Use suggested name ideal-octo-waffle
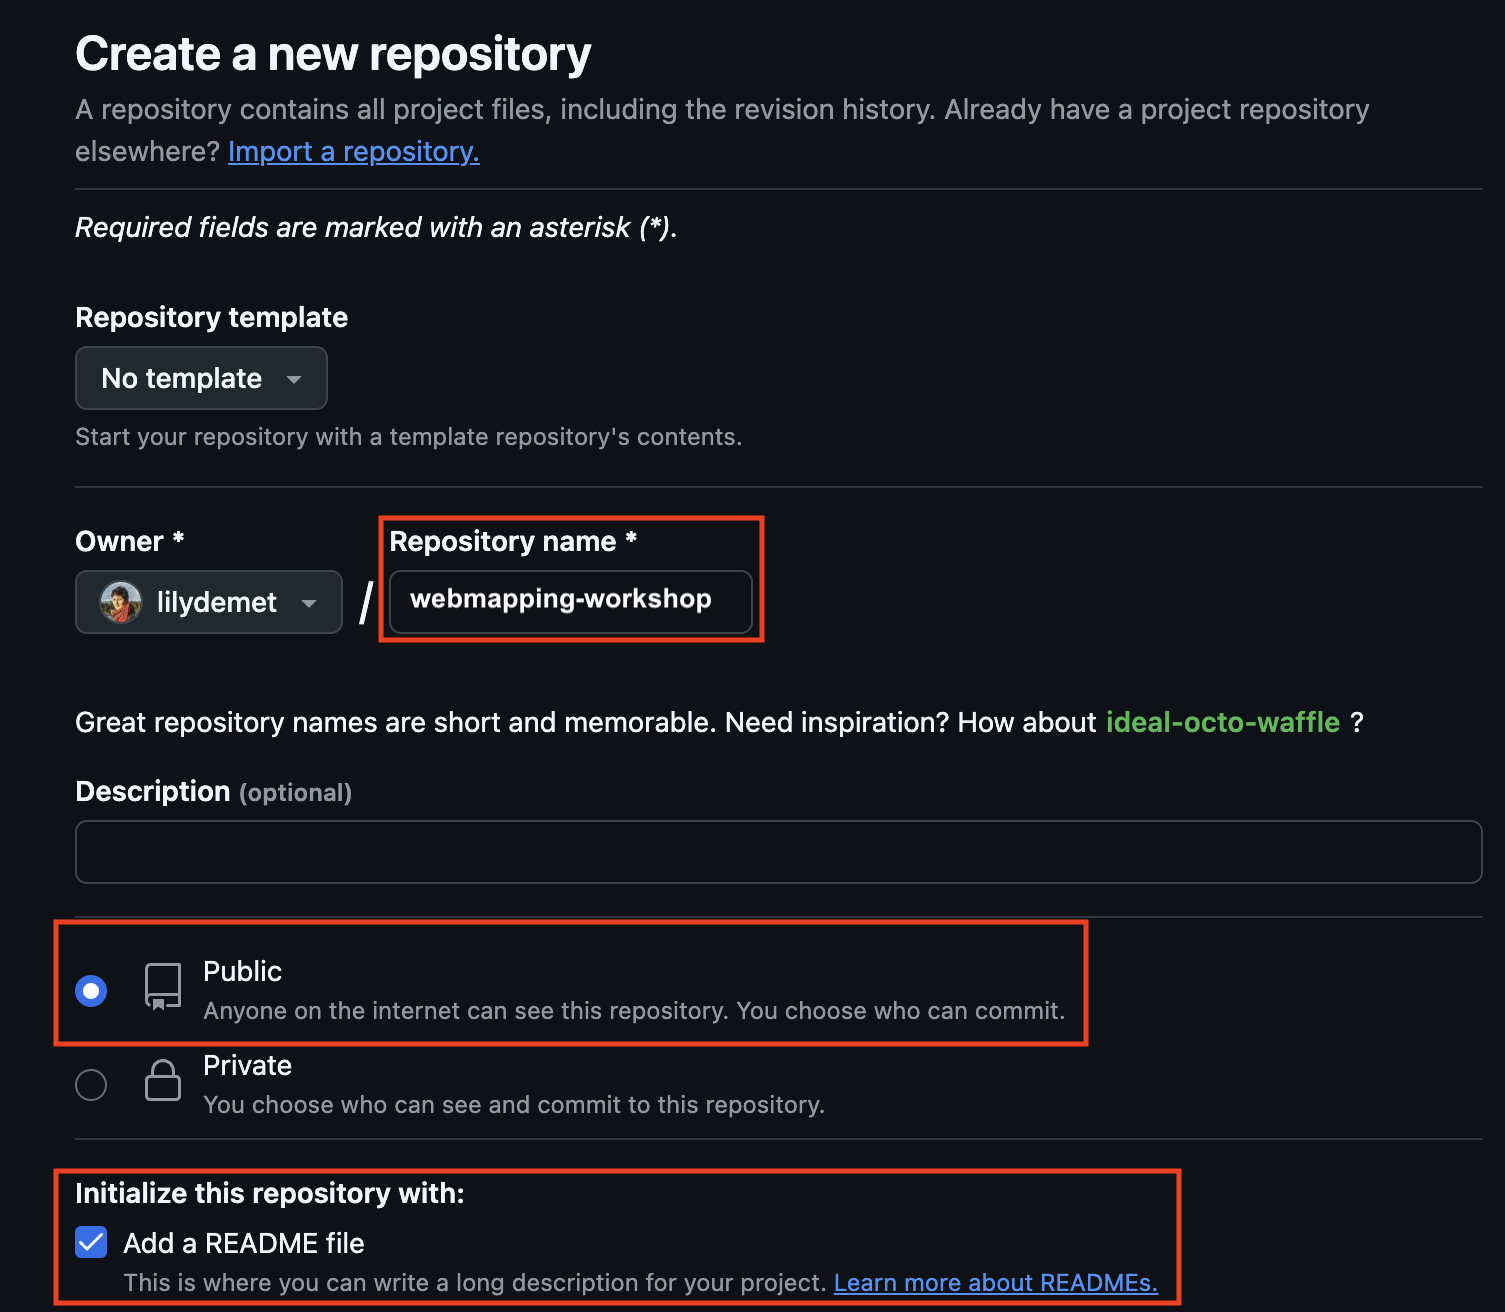The width and height of the screenshot is (1505, 1312). 1223,722
